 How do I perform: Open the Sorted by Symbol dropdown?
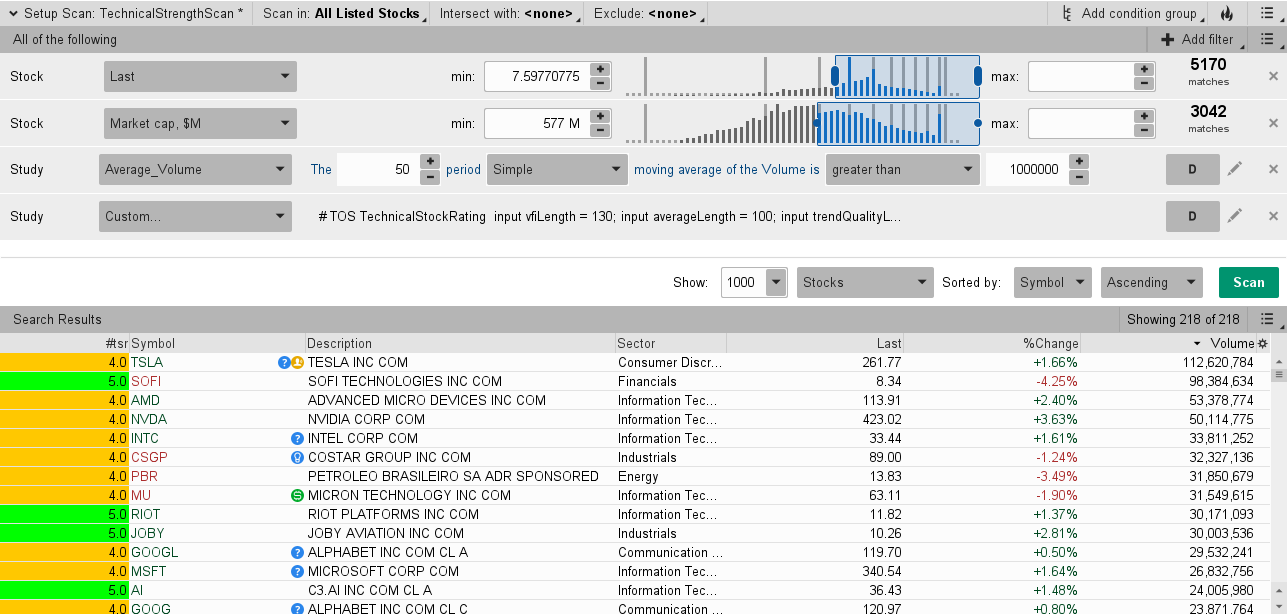click(1052, 282)
